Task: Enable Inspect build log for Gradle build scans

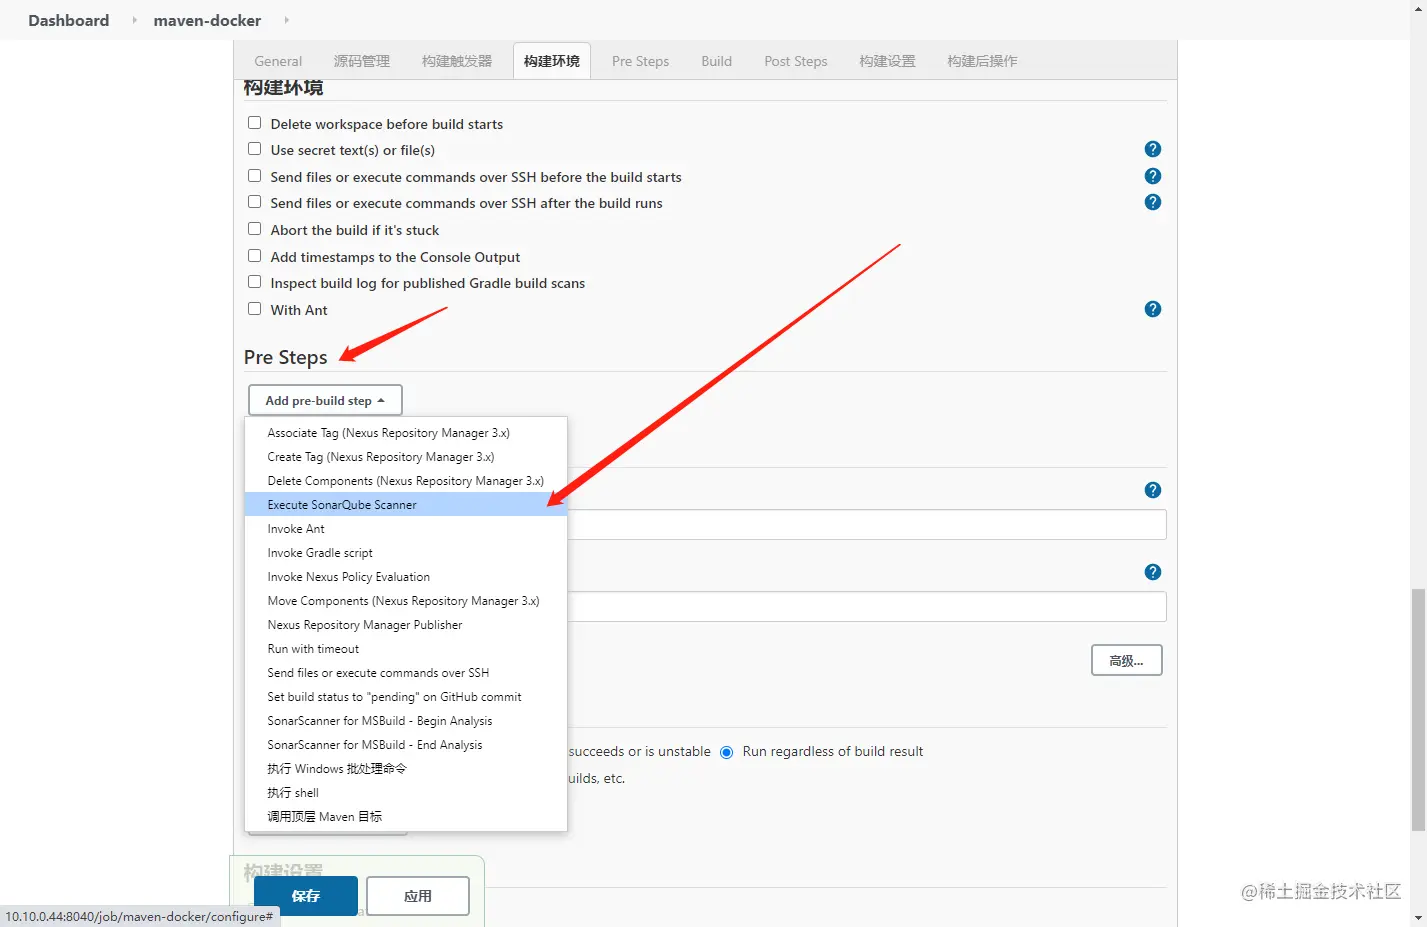Action: pyautogui.click(x=255, y=282)
